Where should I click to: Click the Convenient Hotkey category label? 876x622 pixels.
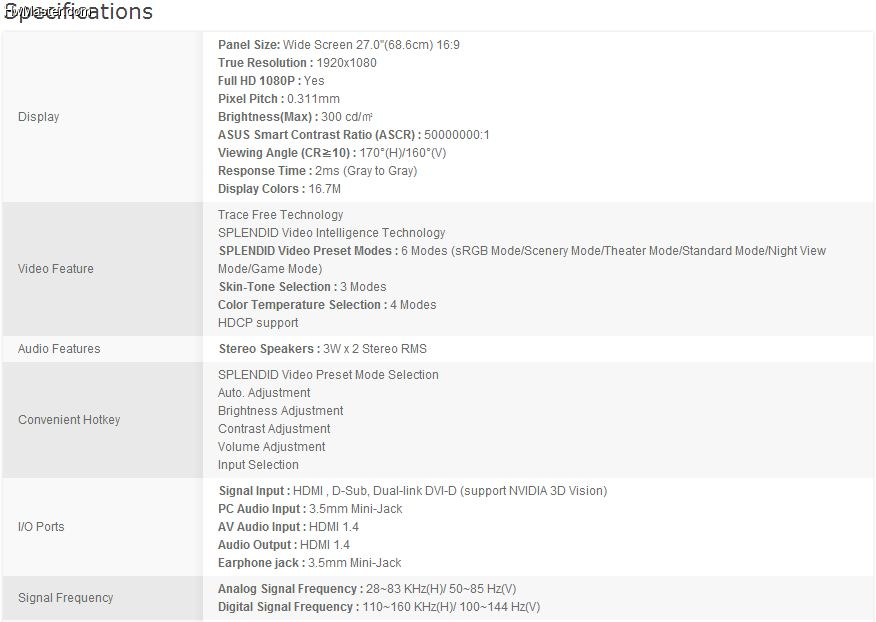(69, 420)
